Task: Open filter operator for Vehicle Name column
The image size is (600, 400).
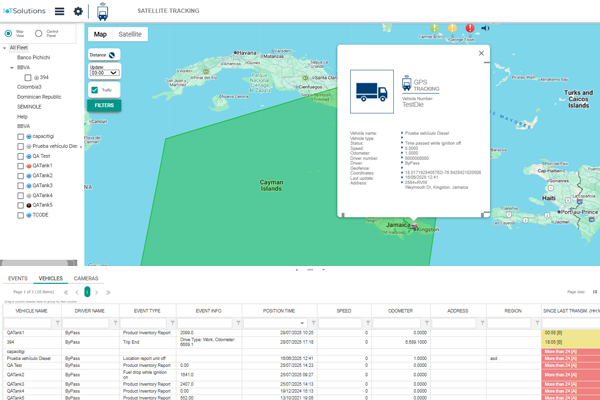Action: (x=57, y=323)
